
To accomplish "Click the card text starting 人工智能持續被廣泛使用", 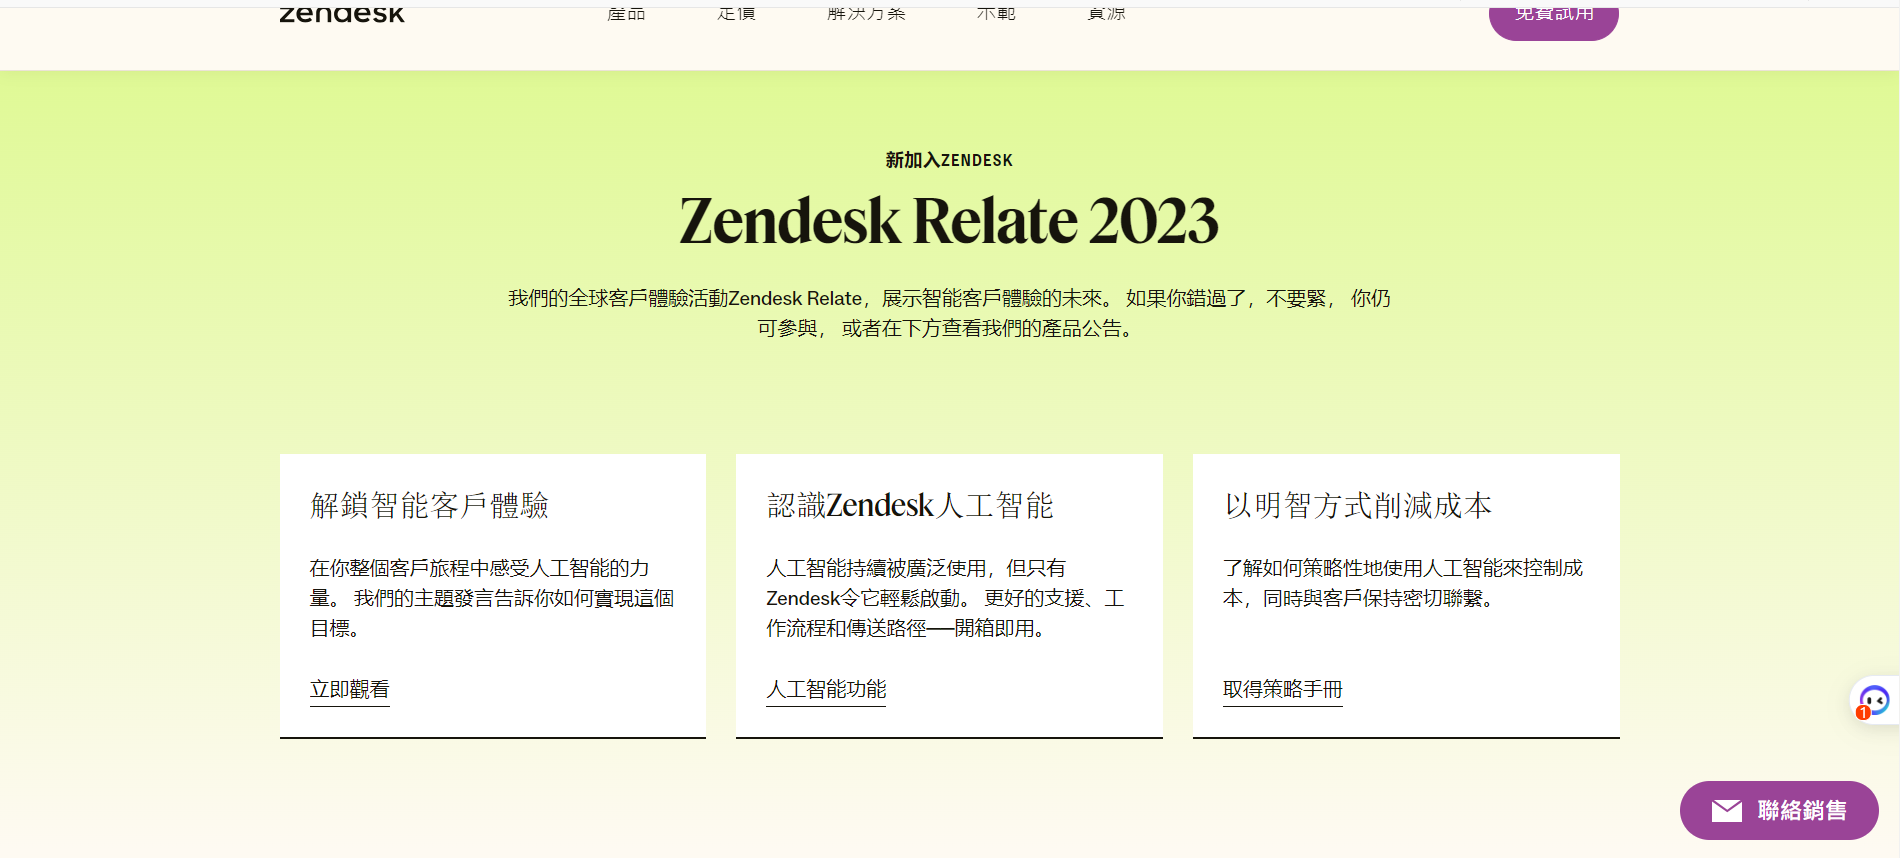I will pos(946,598).
